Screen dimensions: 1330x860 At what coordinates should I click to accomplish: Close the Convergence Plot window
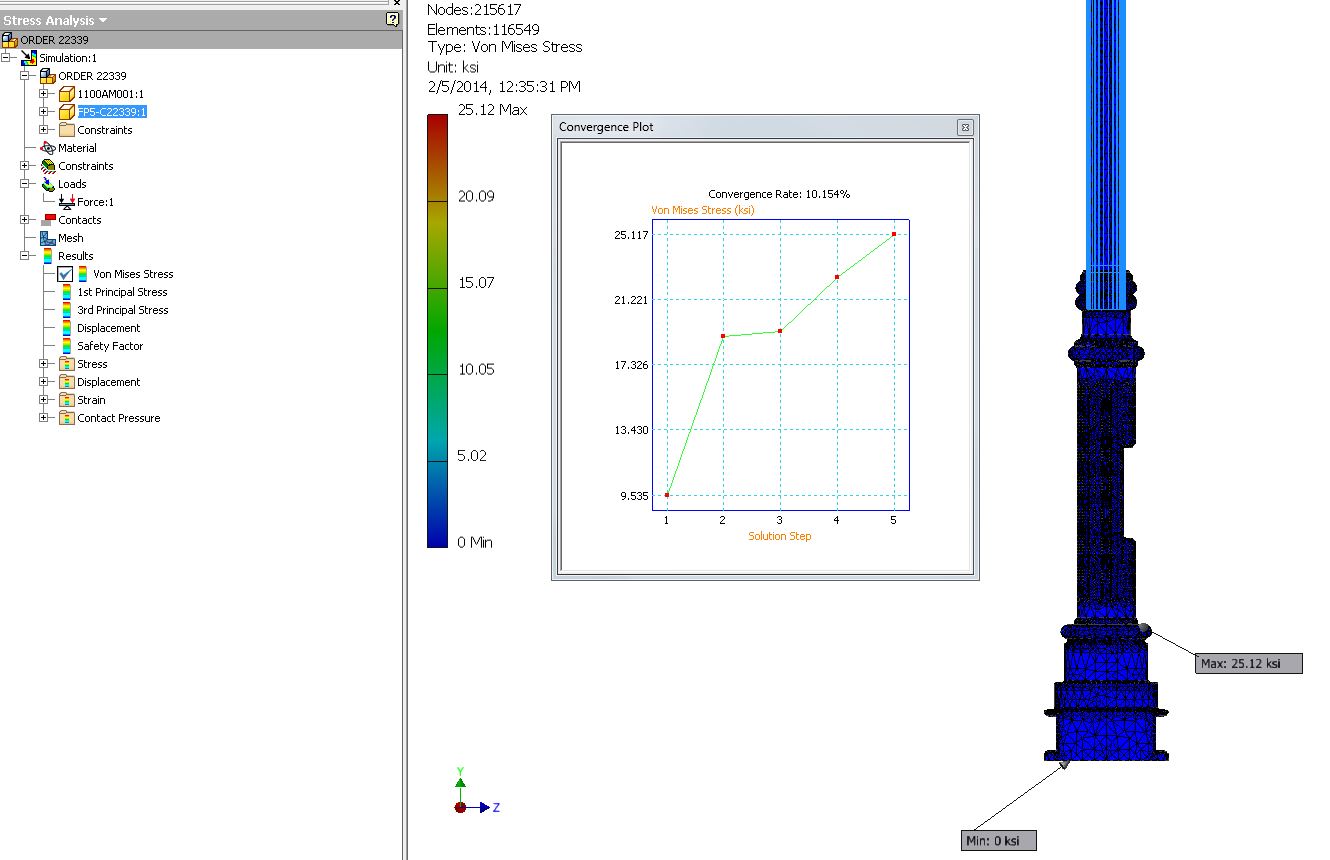964,127
